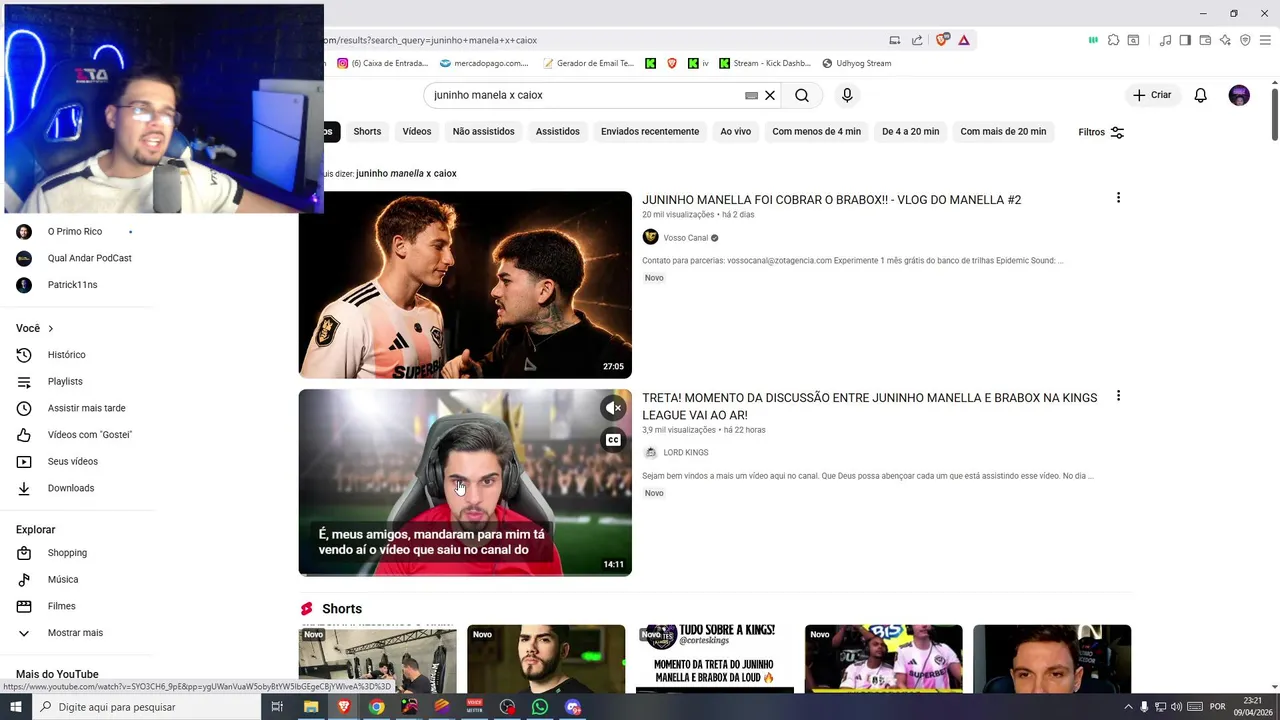Click the install app icon in address bar

click(895, 40)
